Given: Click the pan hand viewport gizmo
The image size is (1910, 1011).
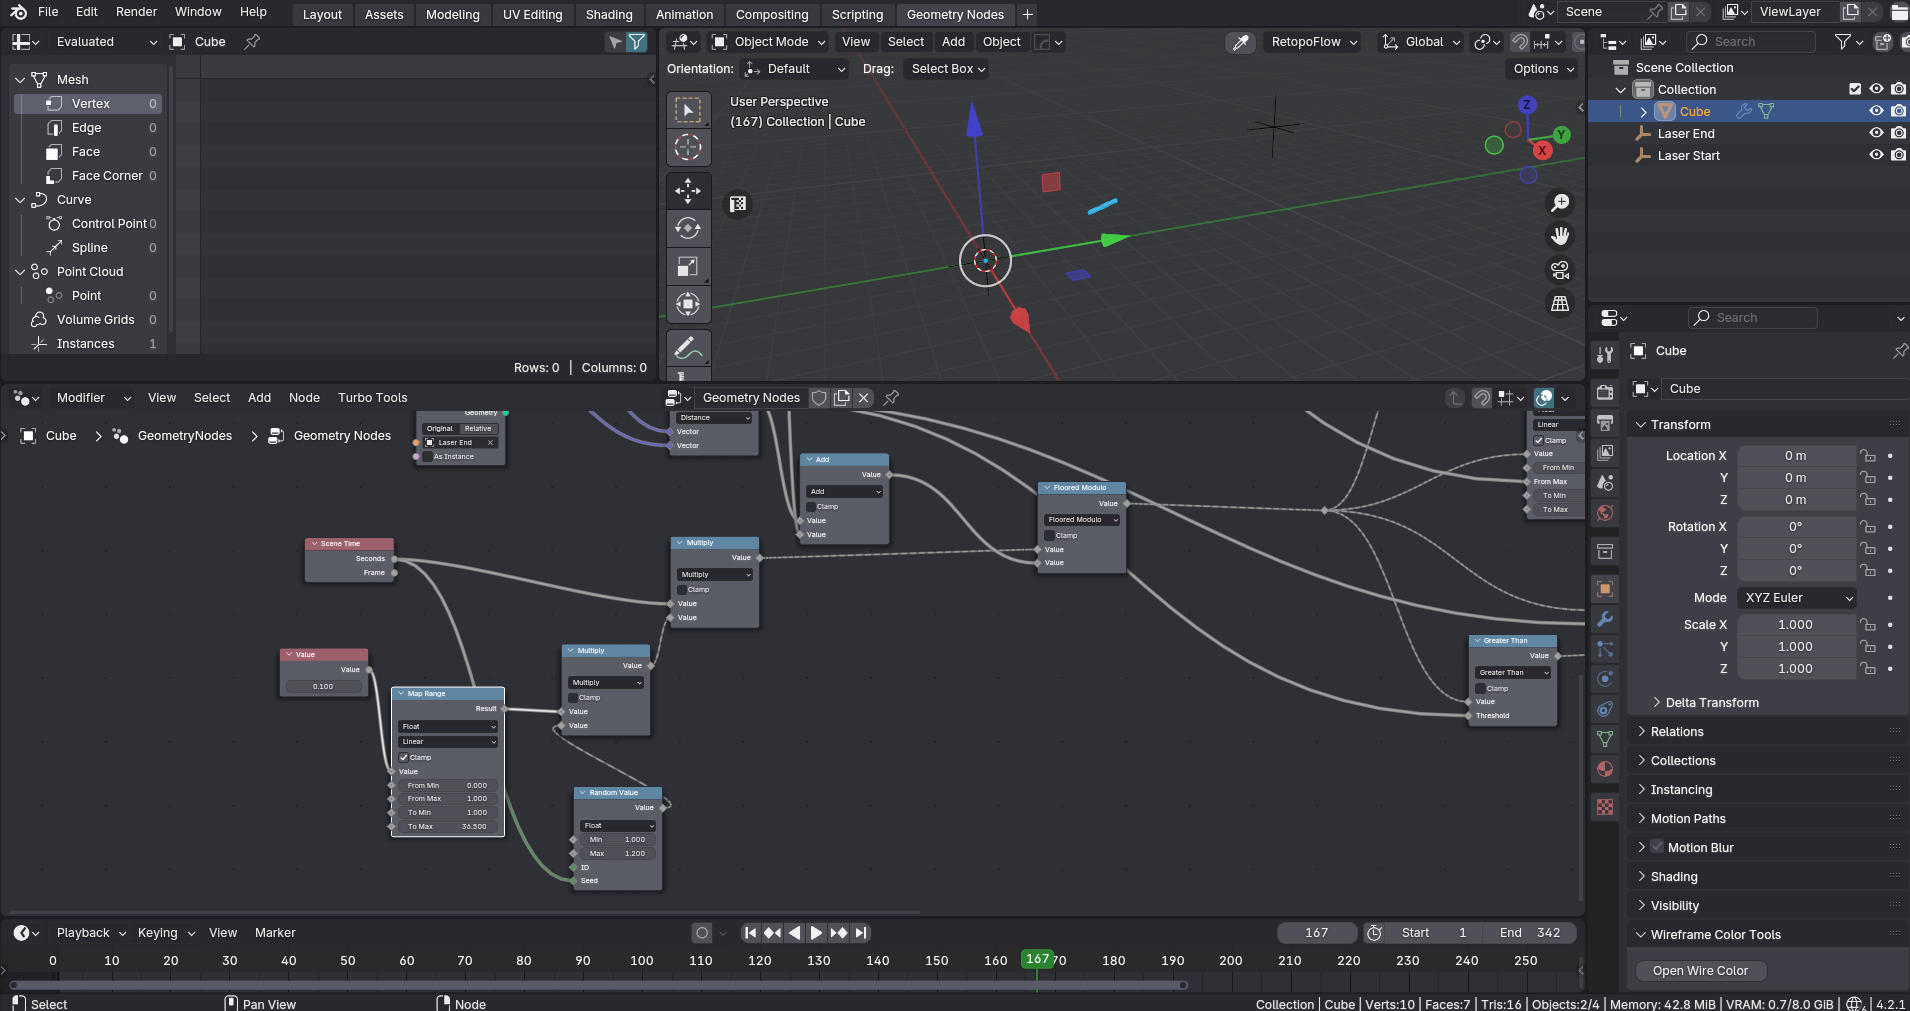Looking at the screenshot, I should point(1560,236).
